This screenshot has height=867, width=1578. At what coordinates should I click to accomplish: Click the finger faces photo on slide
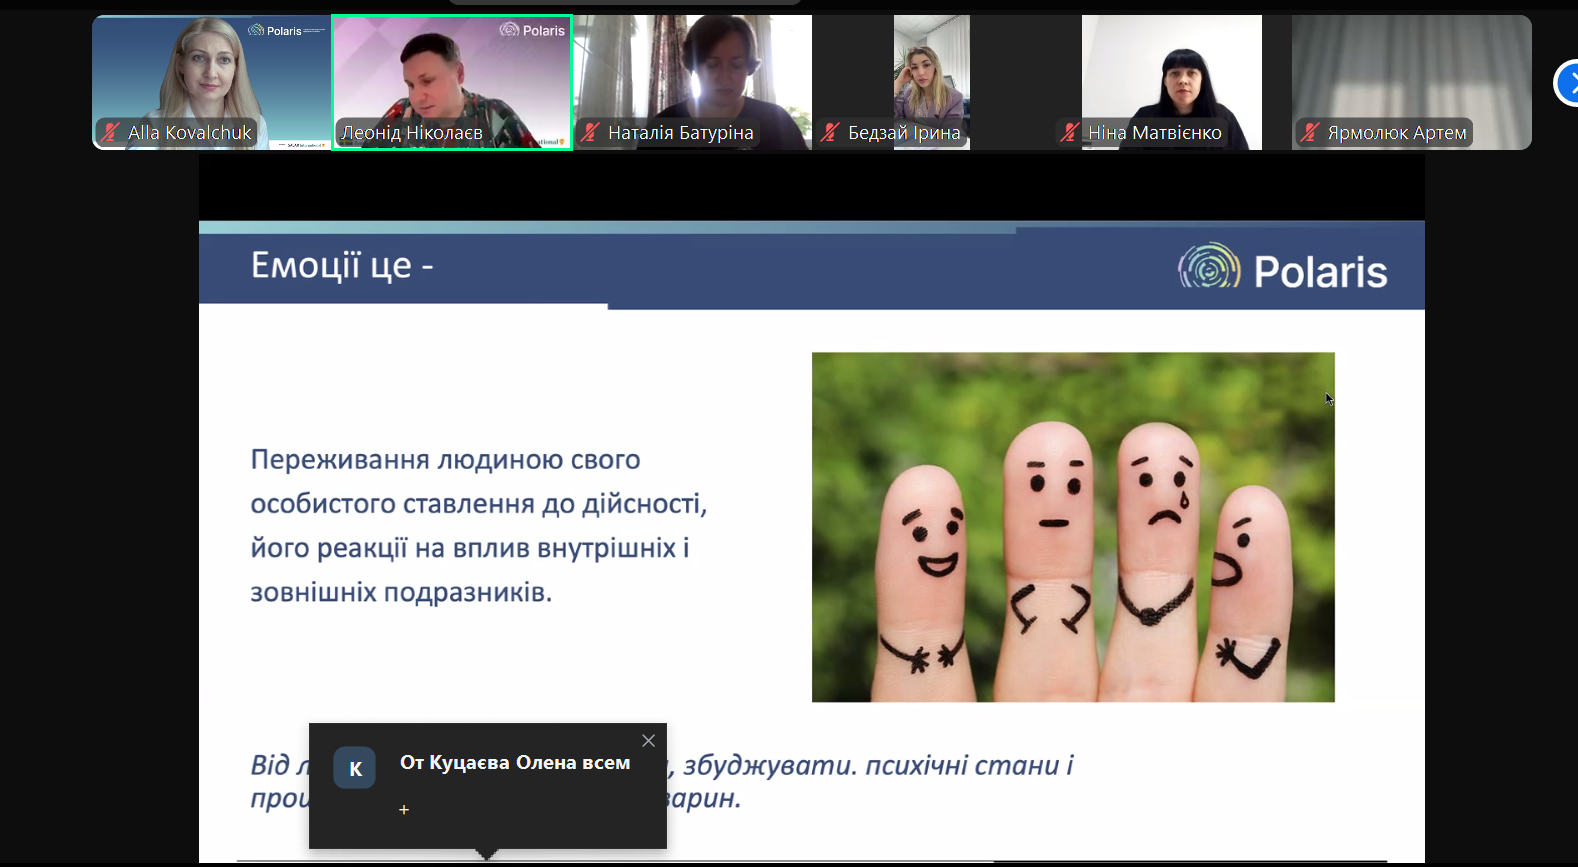click(x=1073, y=527)
